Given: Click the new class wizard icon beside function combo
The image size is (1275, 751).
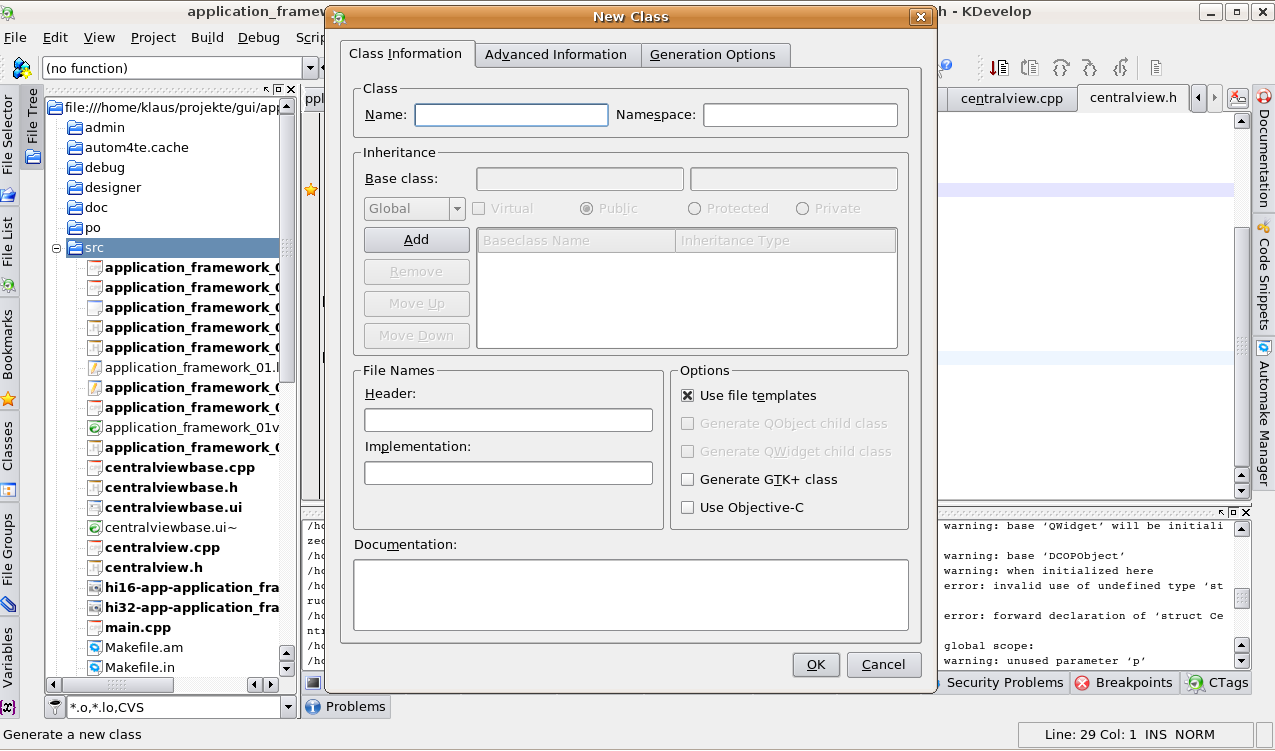Looking at the screenshot, I should pos(21,68).
